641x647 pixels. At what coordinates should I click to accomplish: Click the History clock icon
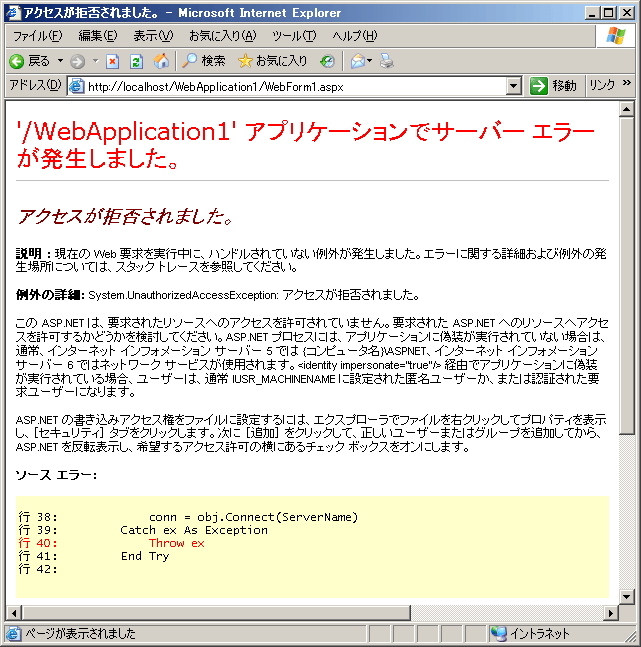coord(327,61)
